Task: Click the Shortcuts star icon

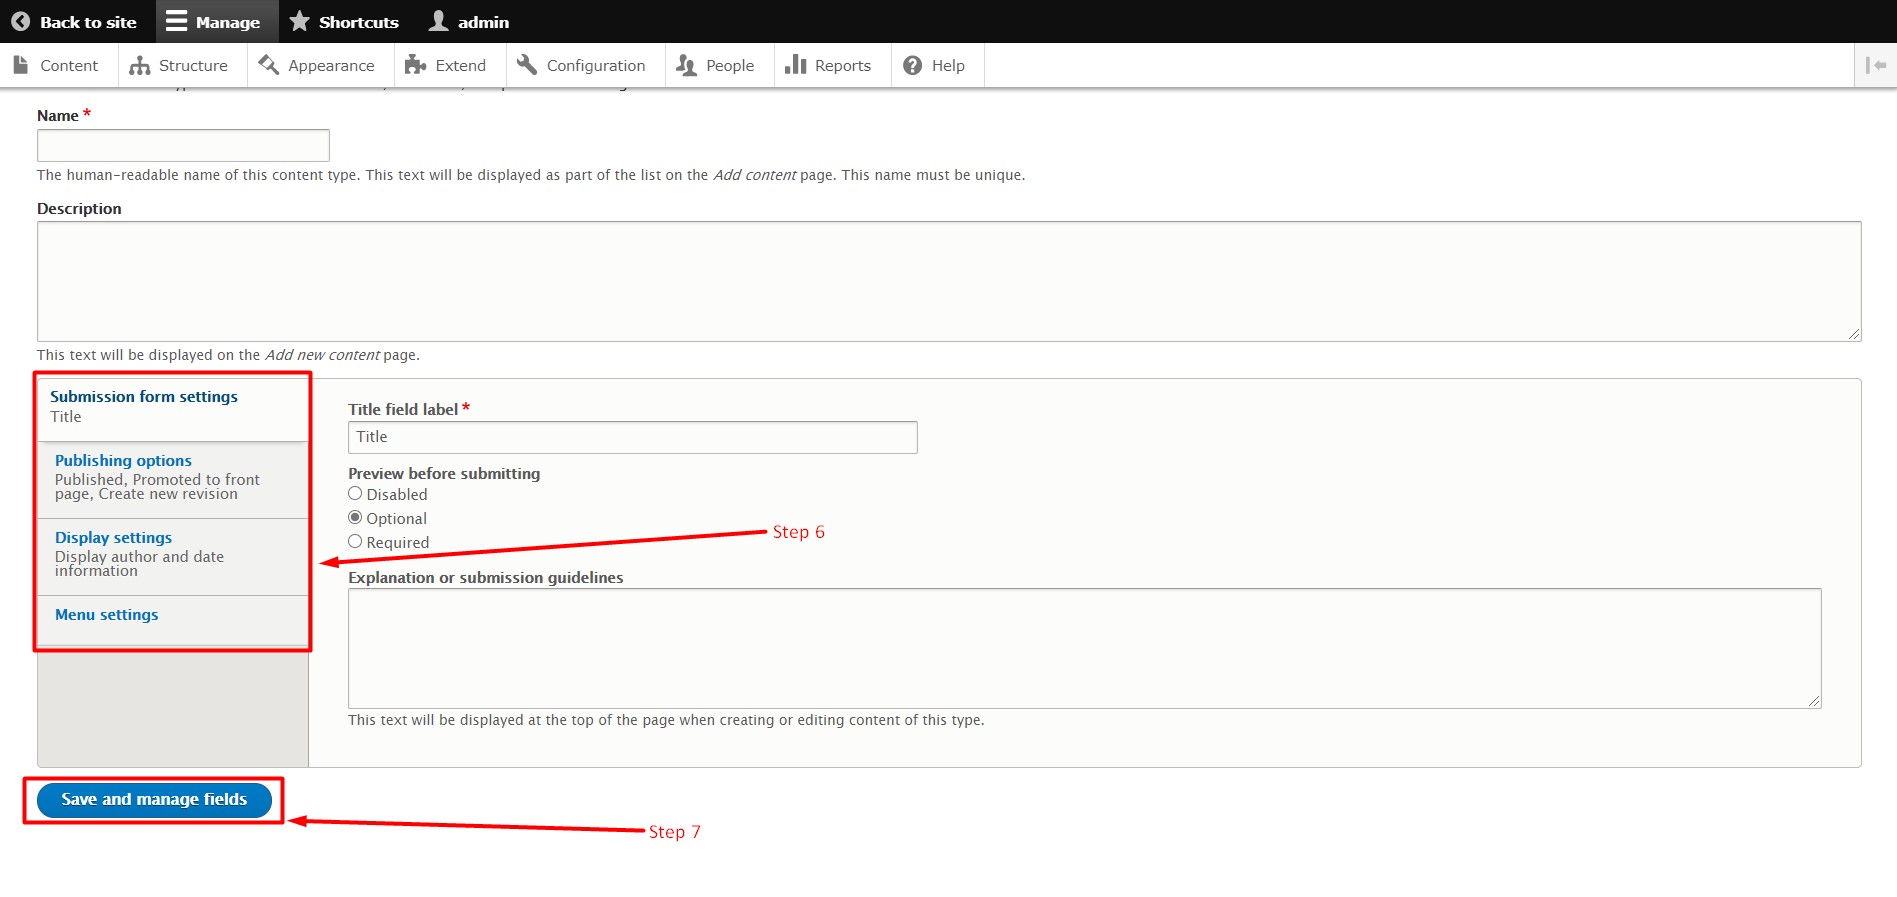Action: [299, 21]
